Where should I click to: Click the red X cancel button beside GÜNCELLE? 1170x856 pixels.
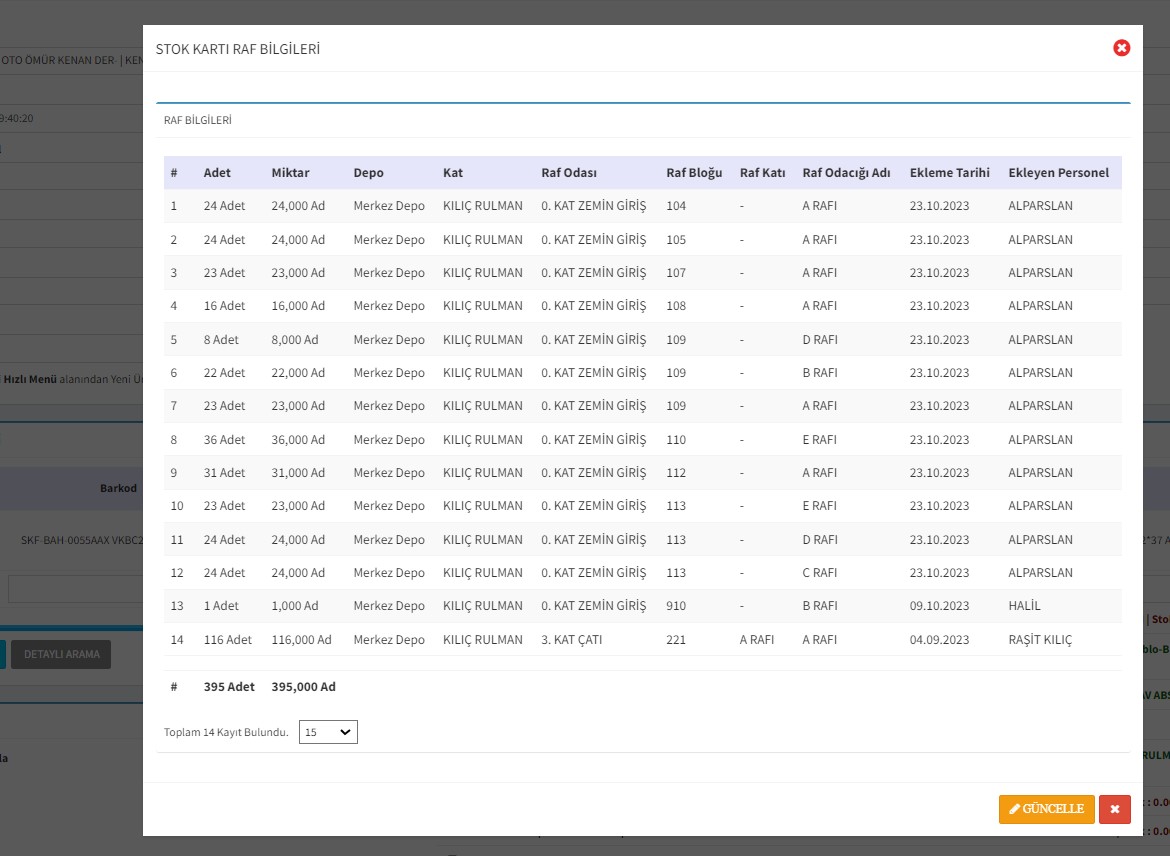click(1114, 809)
